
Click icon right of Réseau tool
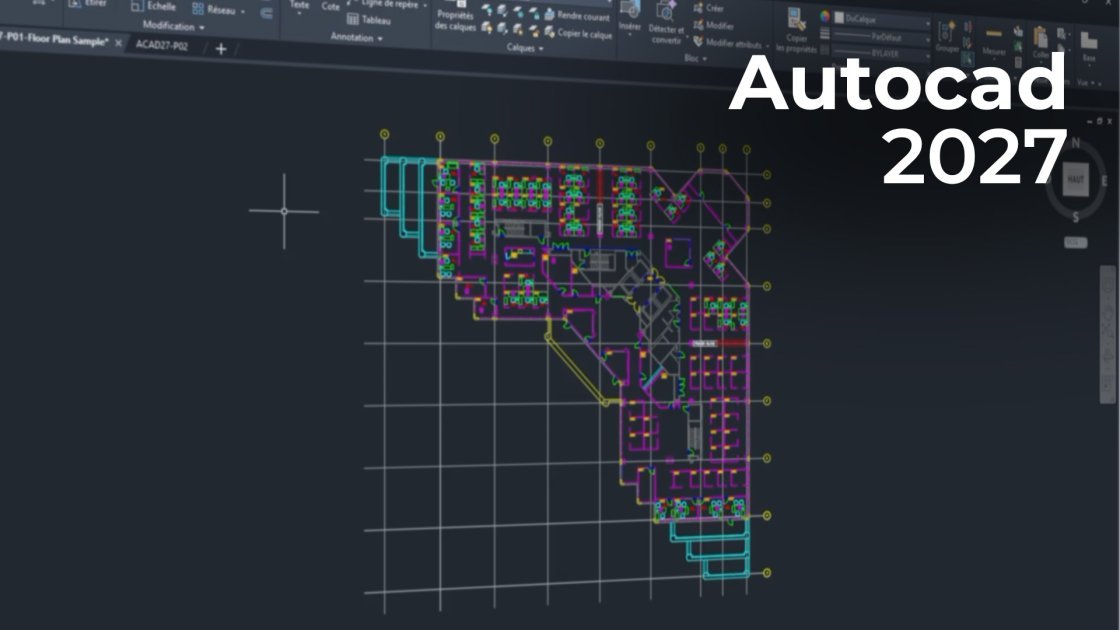(x=266, y=14)
